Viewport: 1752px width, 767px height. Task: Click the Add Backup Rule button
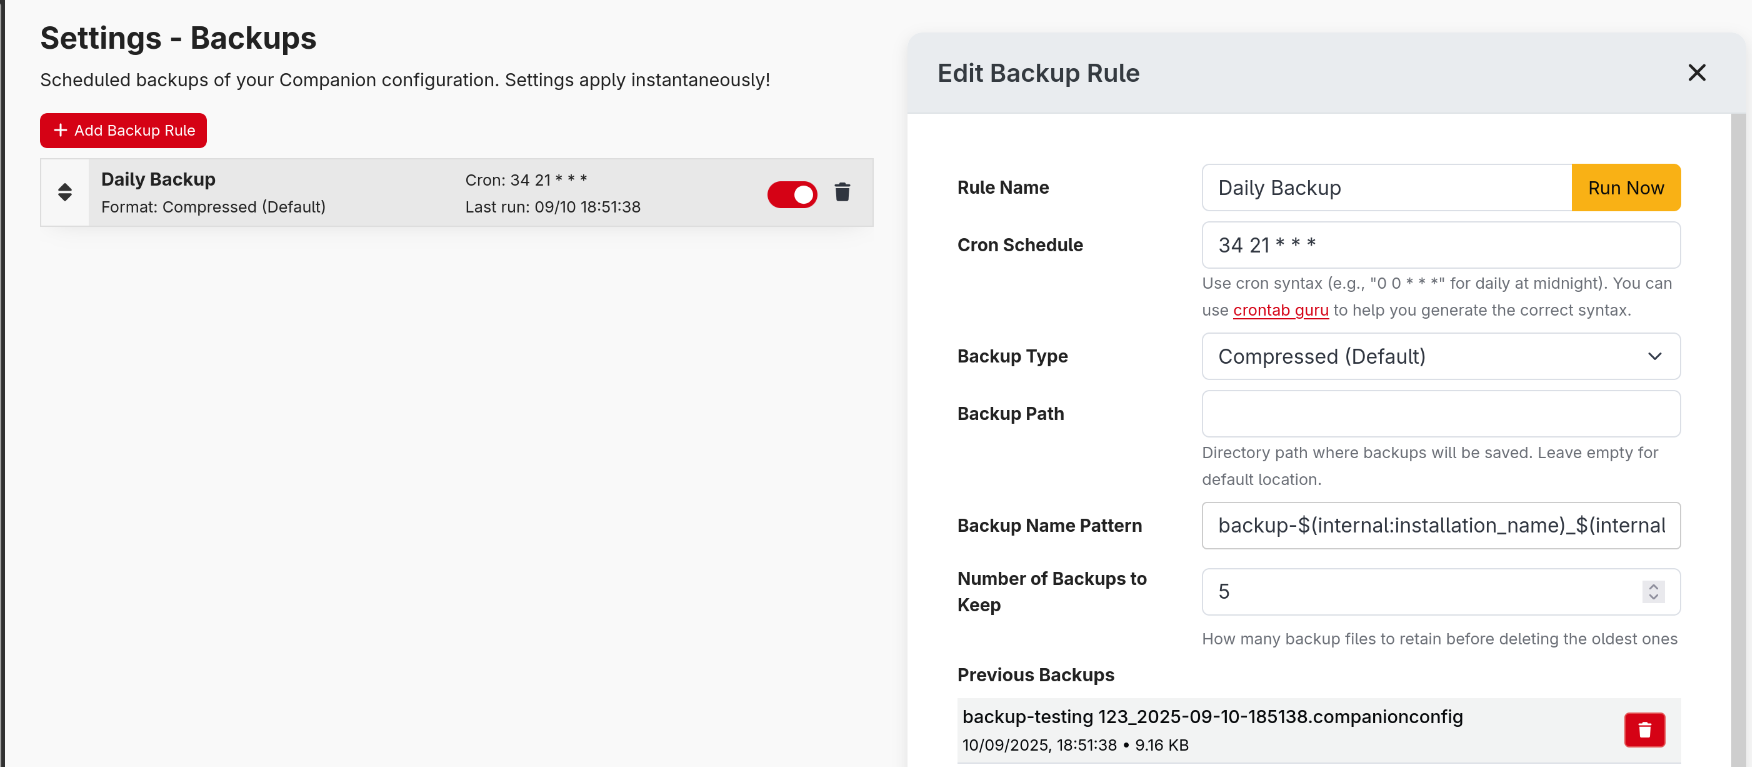pos(124,131)
